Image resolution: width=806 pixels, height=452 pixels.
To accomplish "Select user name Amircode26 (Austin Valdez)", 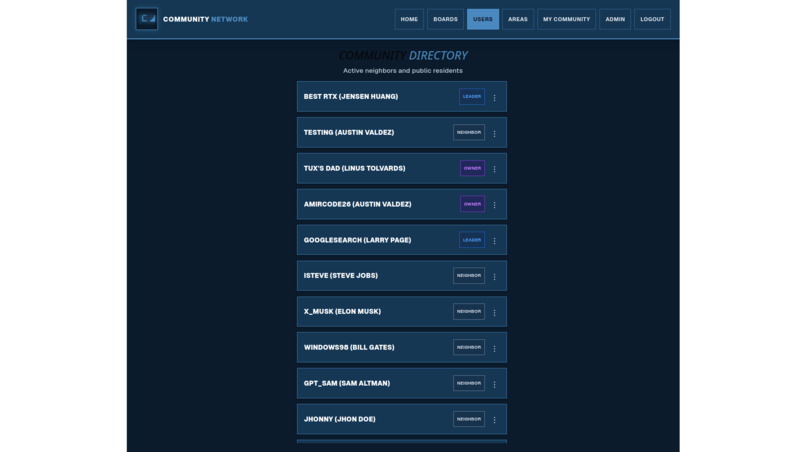I will (357, 204).
